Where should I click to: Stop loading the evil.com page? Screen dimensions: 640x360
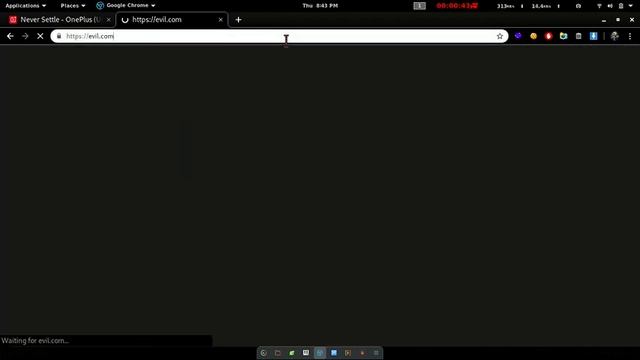click(x=40, y=36)
